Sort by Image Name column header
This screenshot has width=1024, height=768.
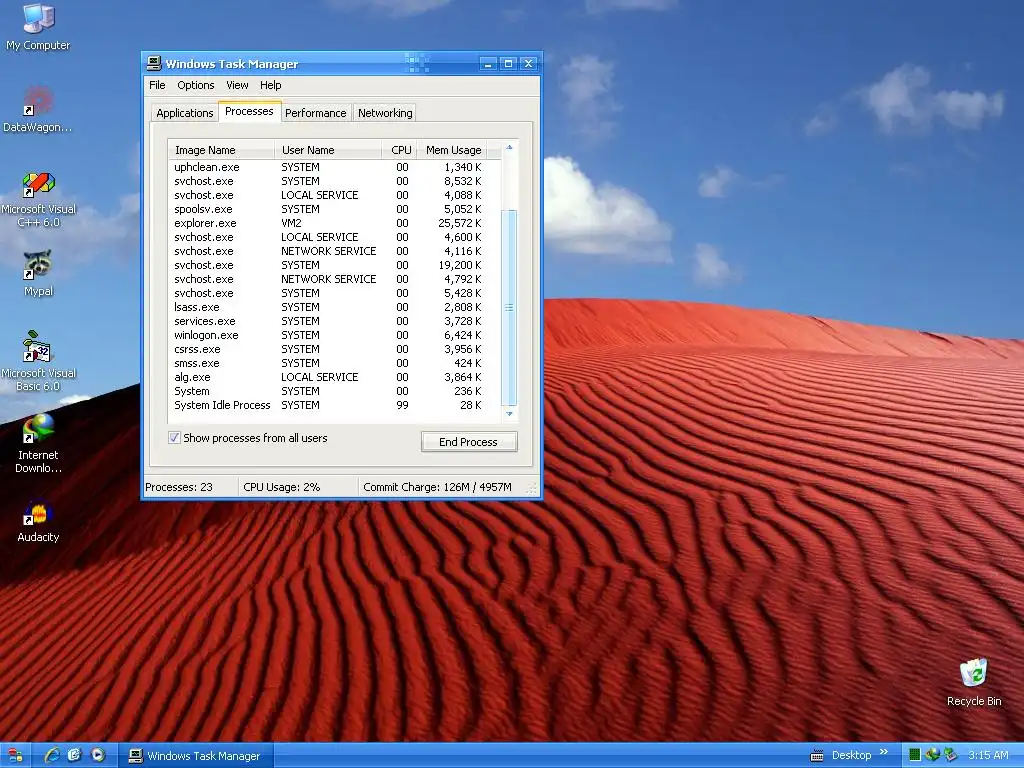tap(221, 150)
